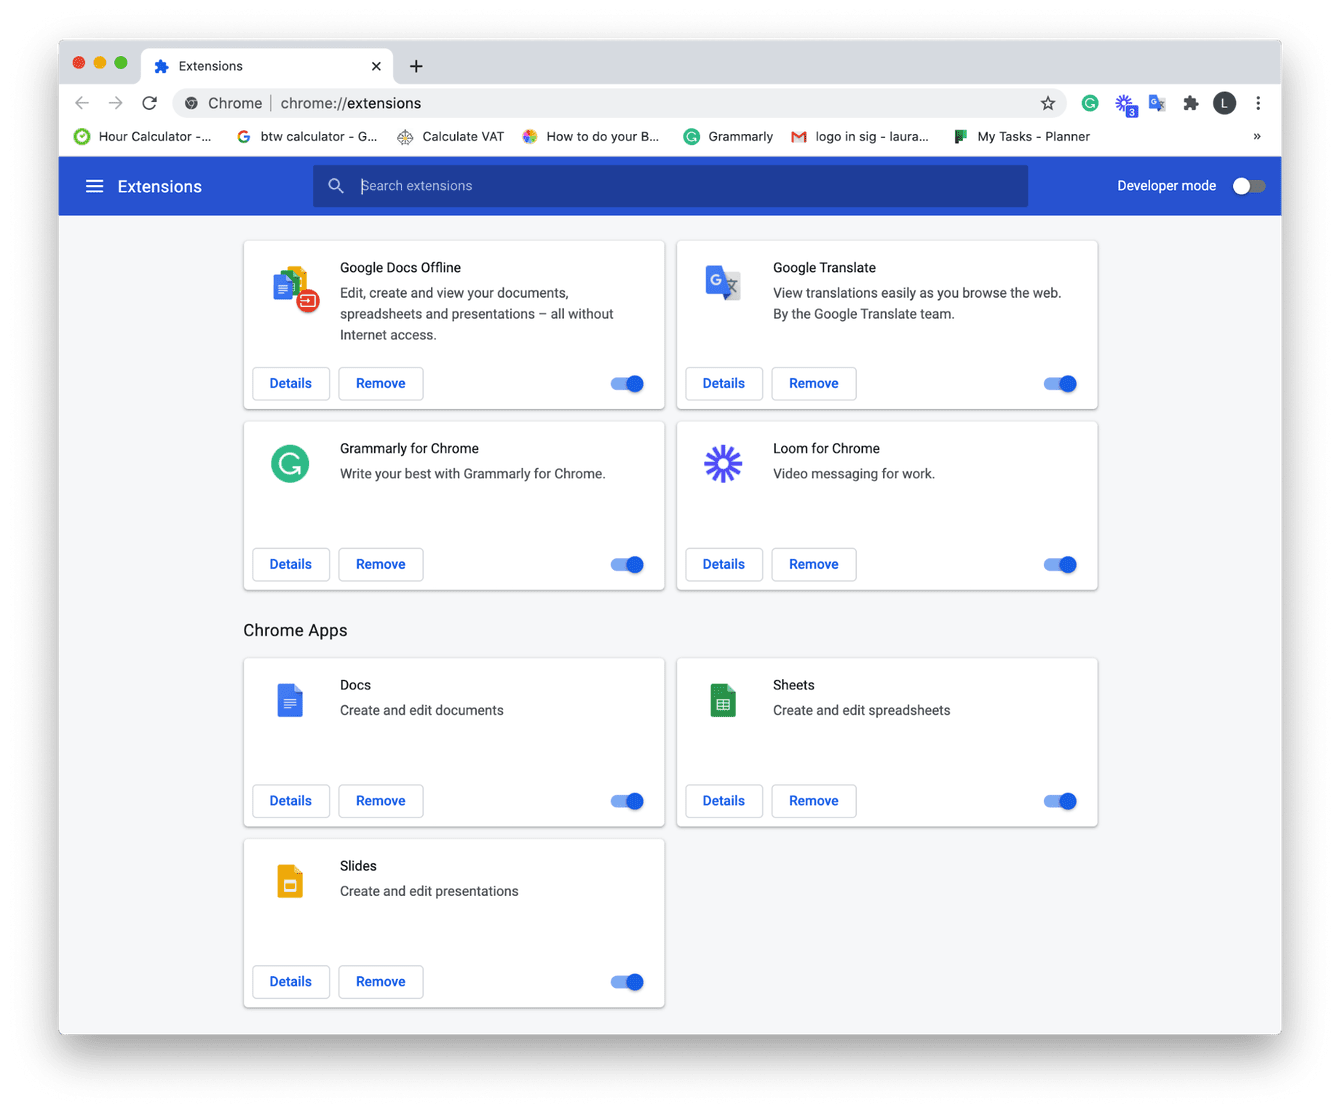The height and width of the screenshot is (1113, 1340).
Task: Turn off the Sheets app
Action: pyautogui.click(x=1060, y=801)
